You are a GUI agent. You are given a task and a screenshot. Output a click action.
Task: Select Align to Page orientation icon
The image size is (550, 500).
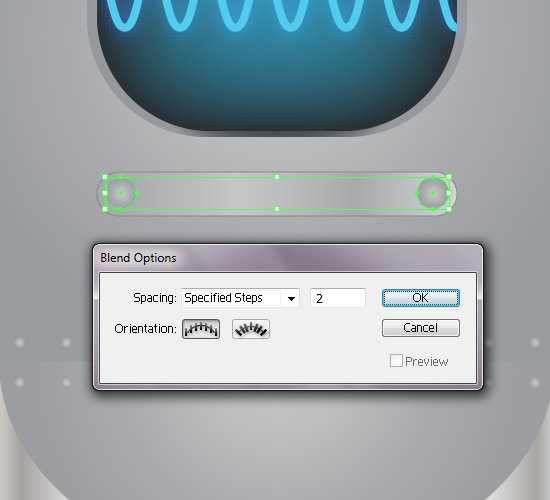pyautogui.click(x=201, y=329)
